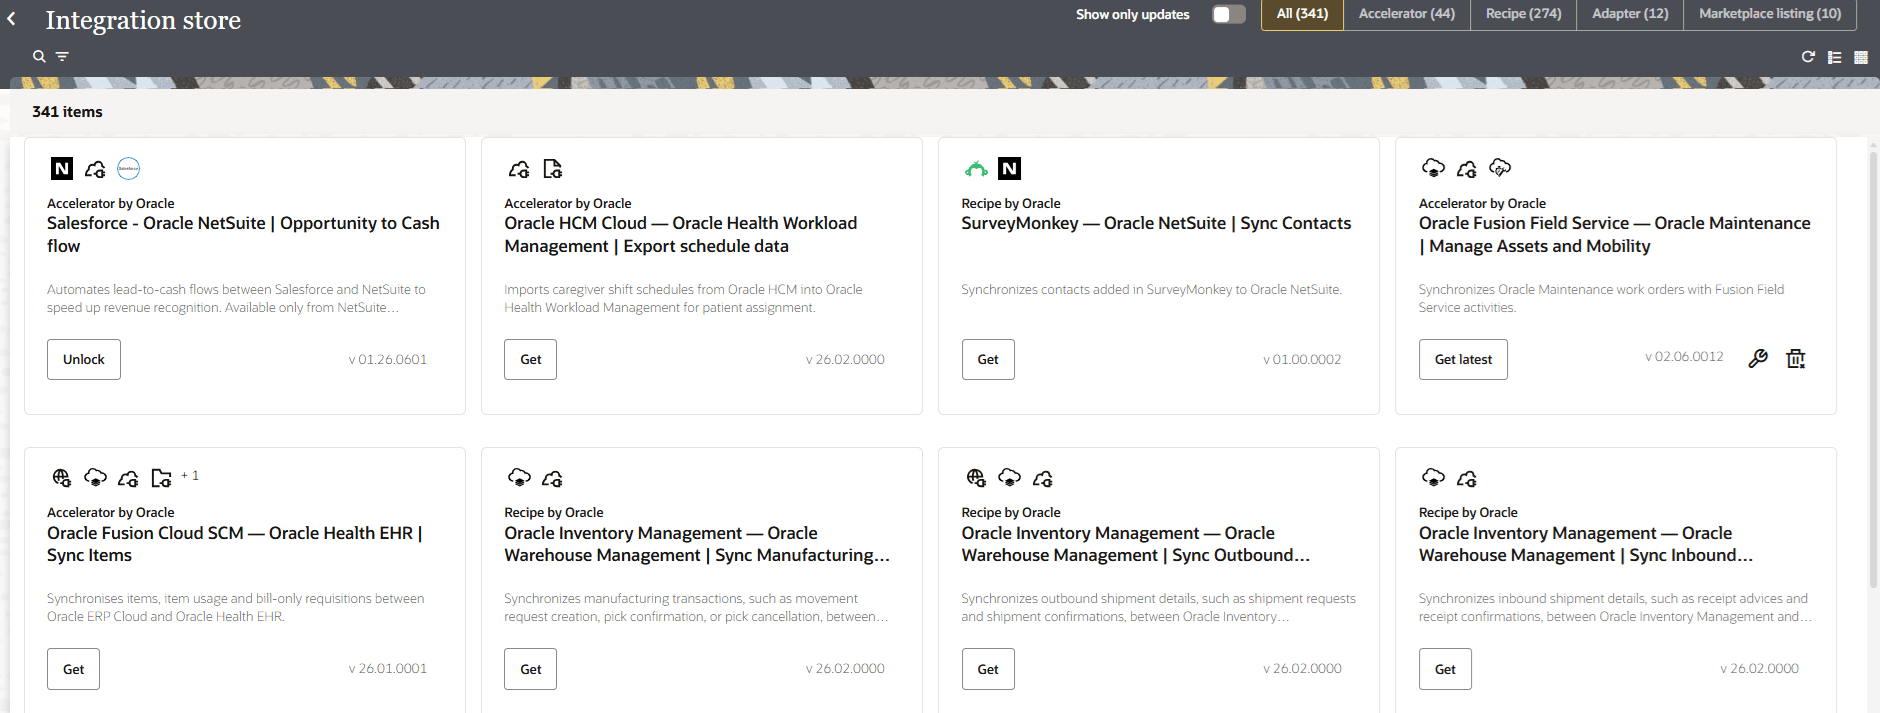
Task: Open SurveyMonkey — Oracle NetSuite Sync Contacts title
Action: click(1156, 223)
